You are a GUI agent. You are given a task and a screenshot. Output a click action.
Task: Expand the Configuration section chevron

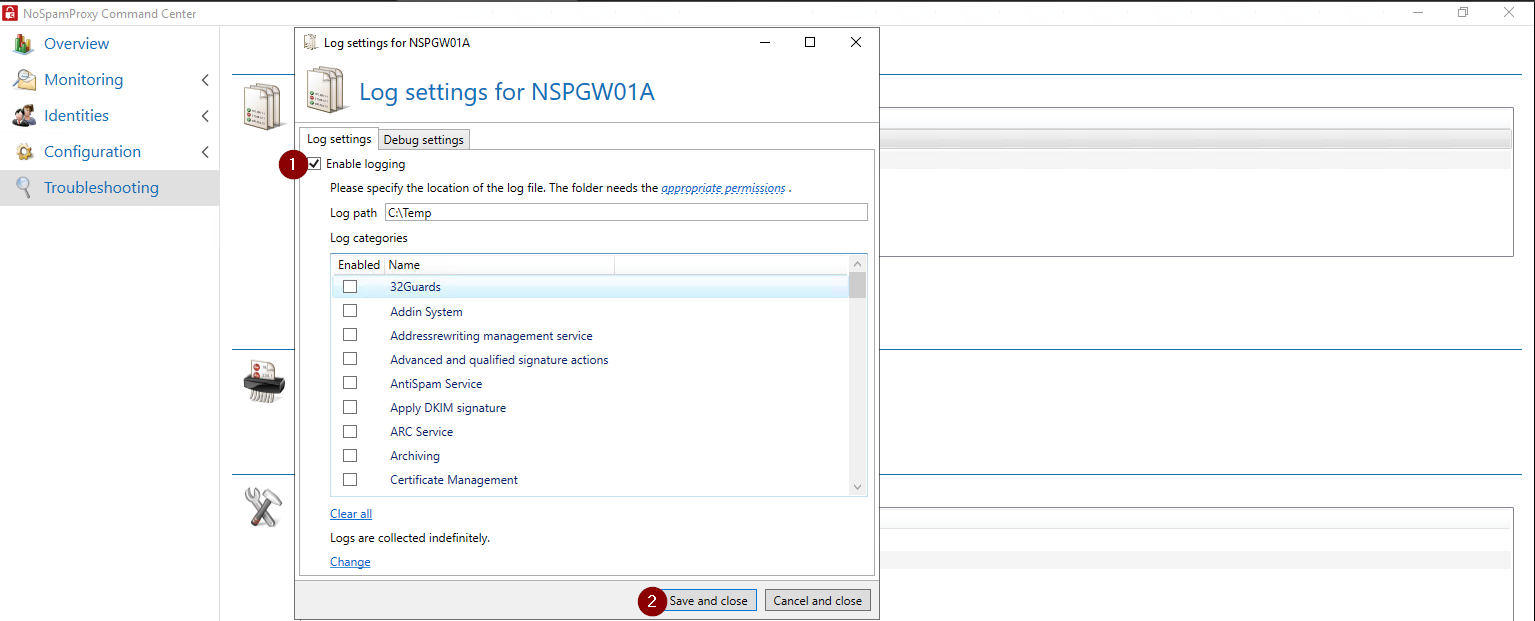pyautogui.click(x=205, y=152)
